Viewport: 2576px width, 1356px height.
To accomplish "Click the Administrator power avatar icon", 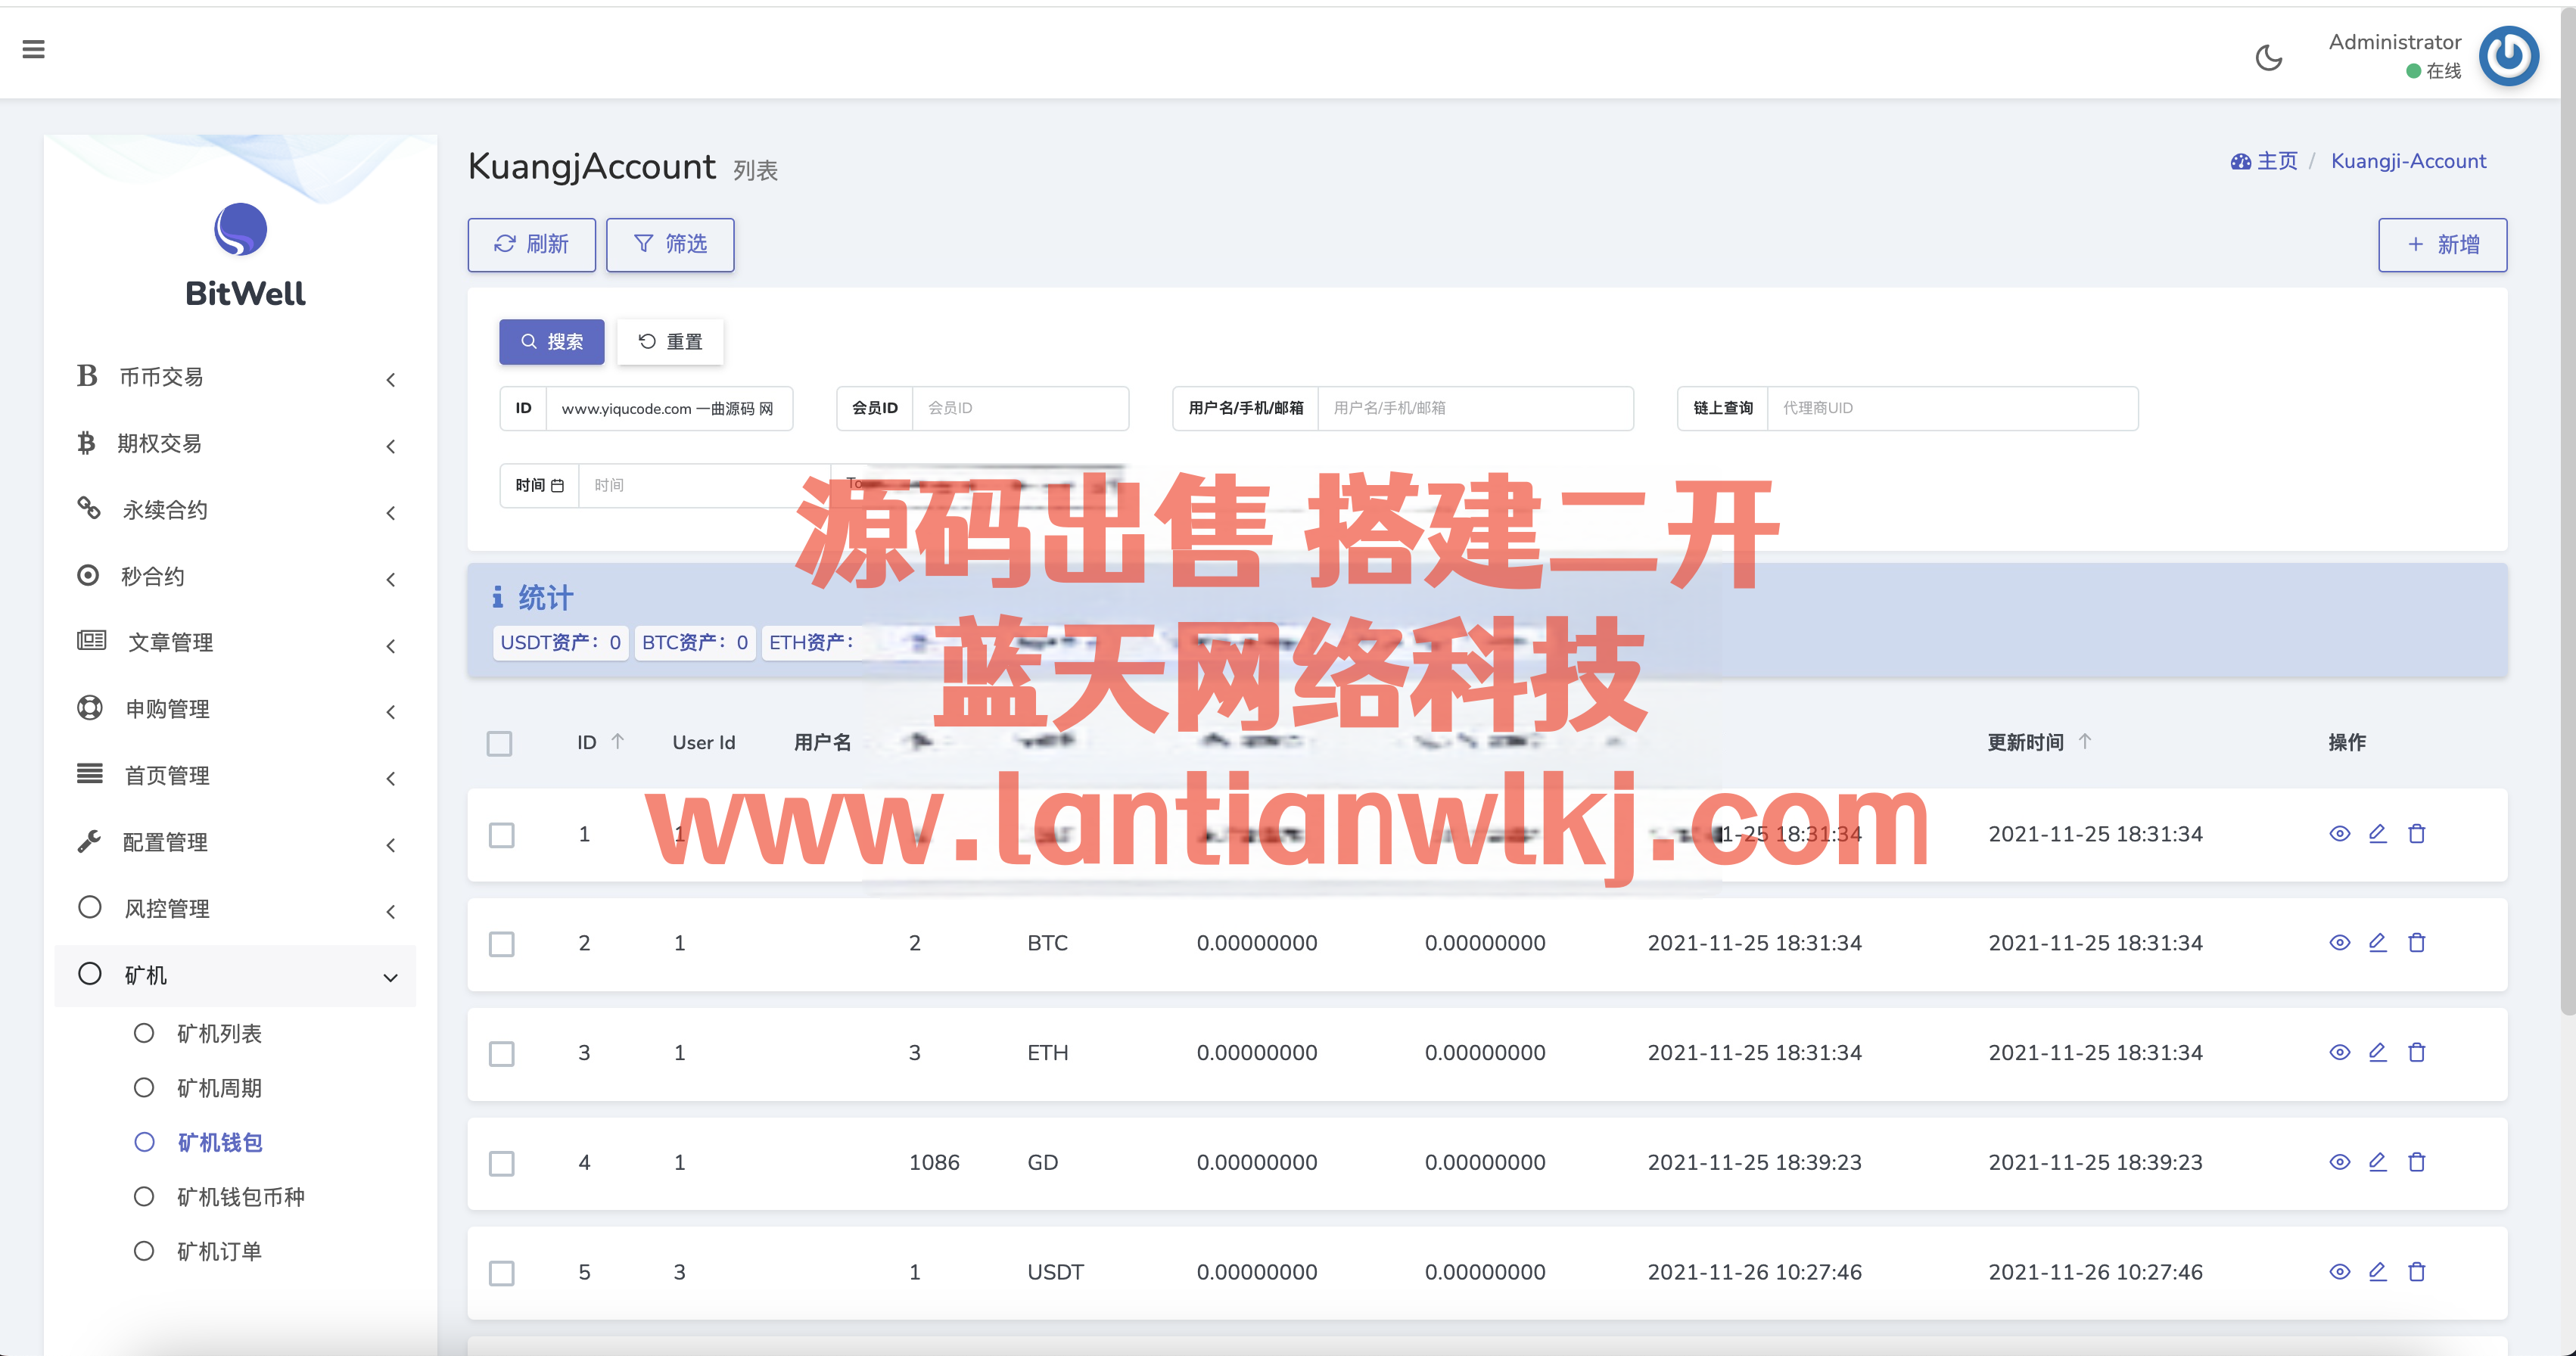I will coord(2507,56).
